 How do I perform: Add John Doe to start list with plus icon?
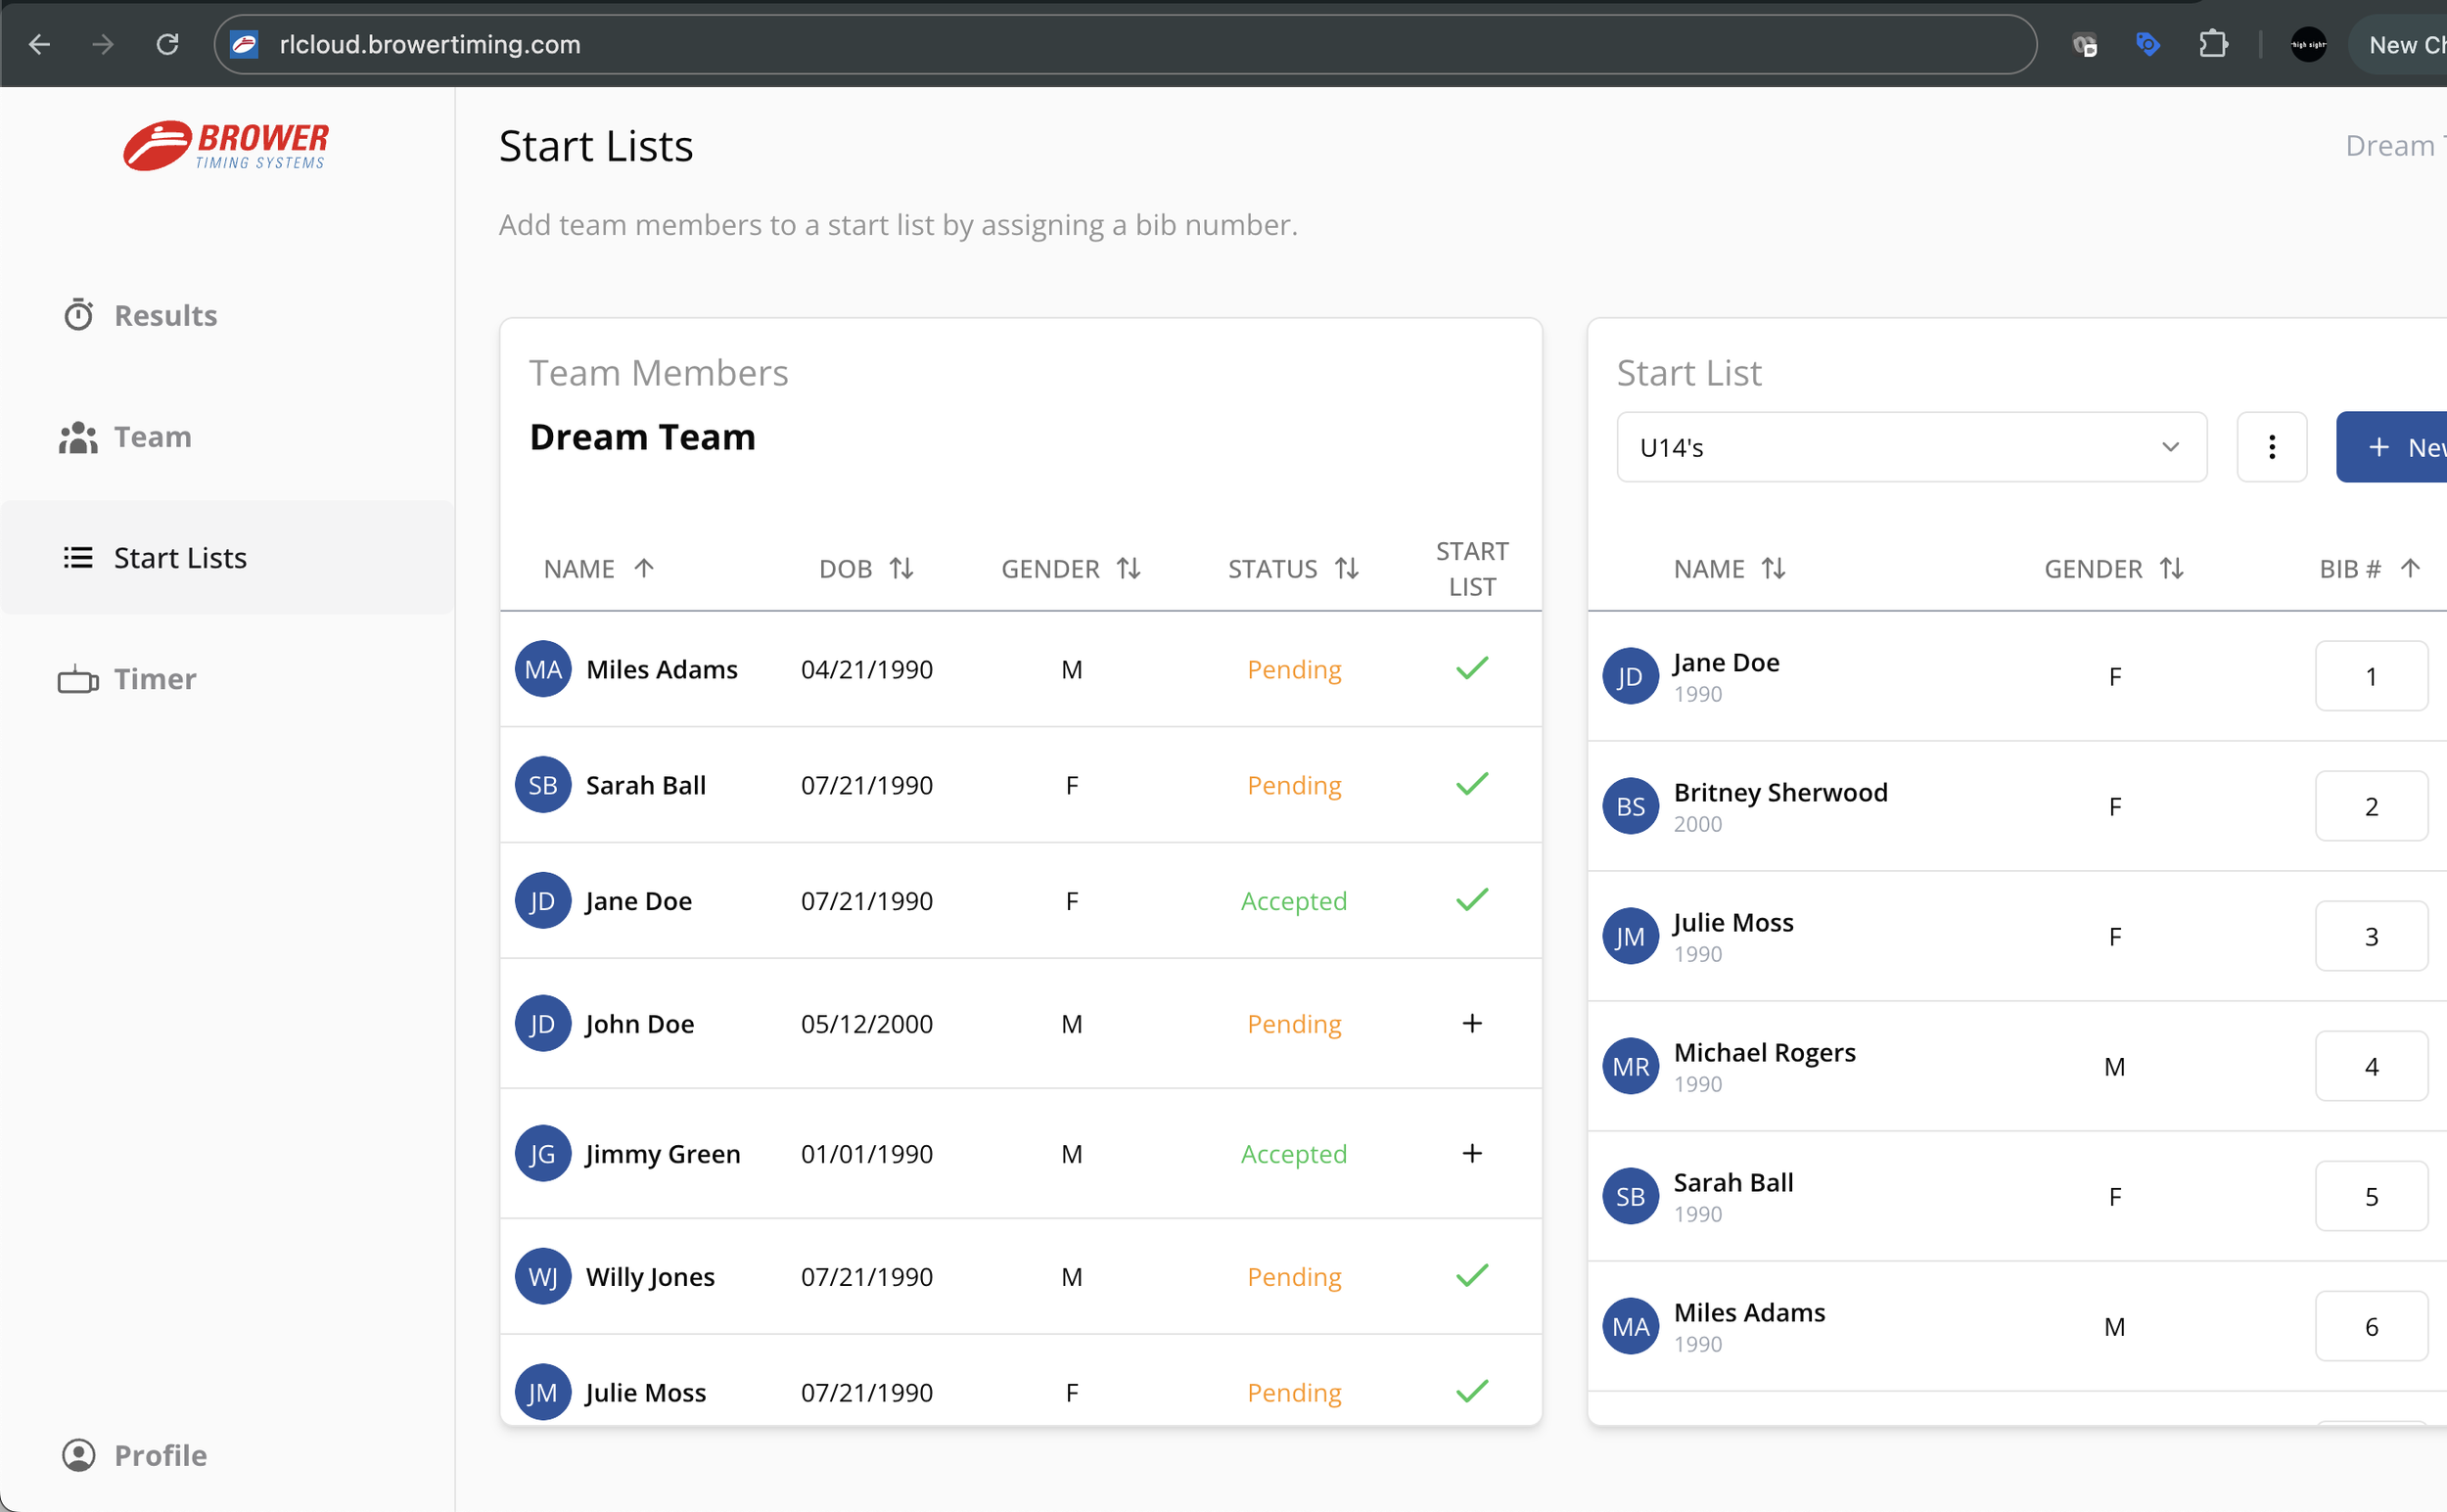point(1471,1023)
